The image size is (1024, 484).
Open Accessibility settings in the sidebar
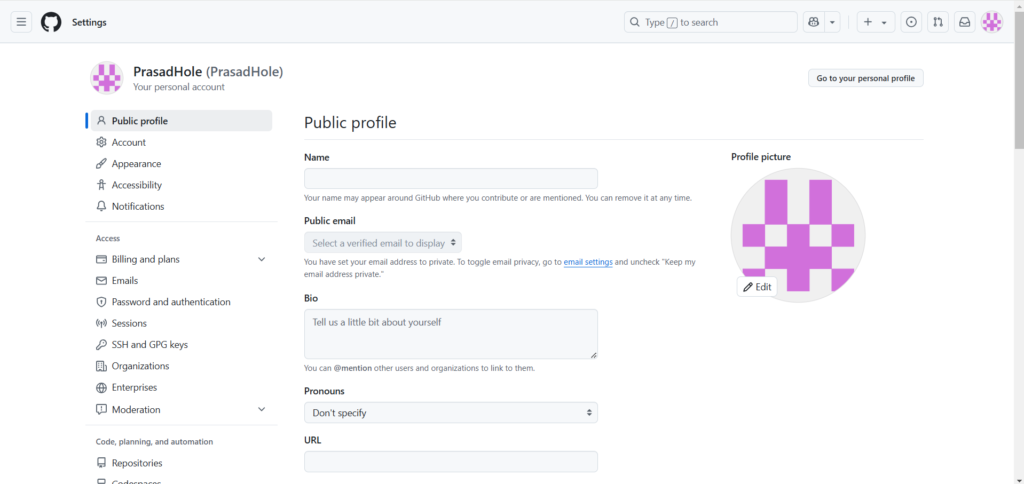[136, 186]
